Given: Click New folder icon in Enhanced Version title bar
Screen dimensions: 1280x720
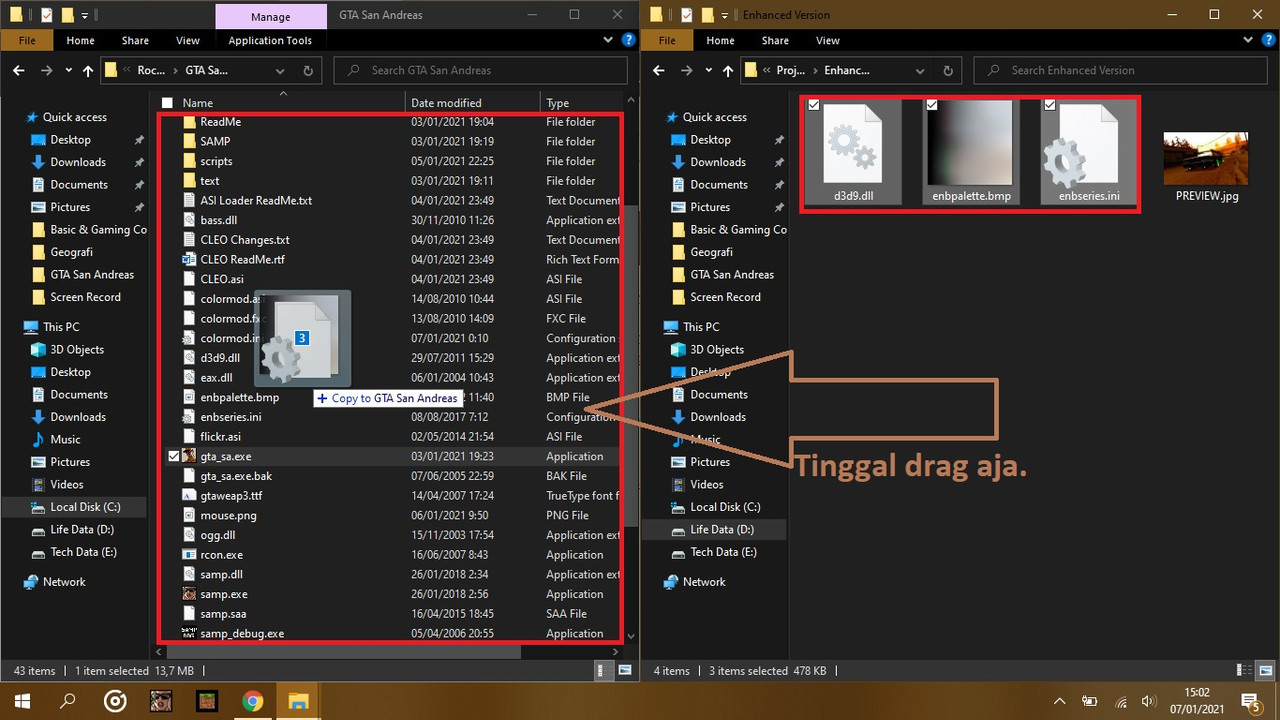Looking at the screenshot, I should pyautogui.click(x=707, y=15).
